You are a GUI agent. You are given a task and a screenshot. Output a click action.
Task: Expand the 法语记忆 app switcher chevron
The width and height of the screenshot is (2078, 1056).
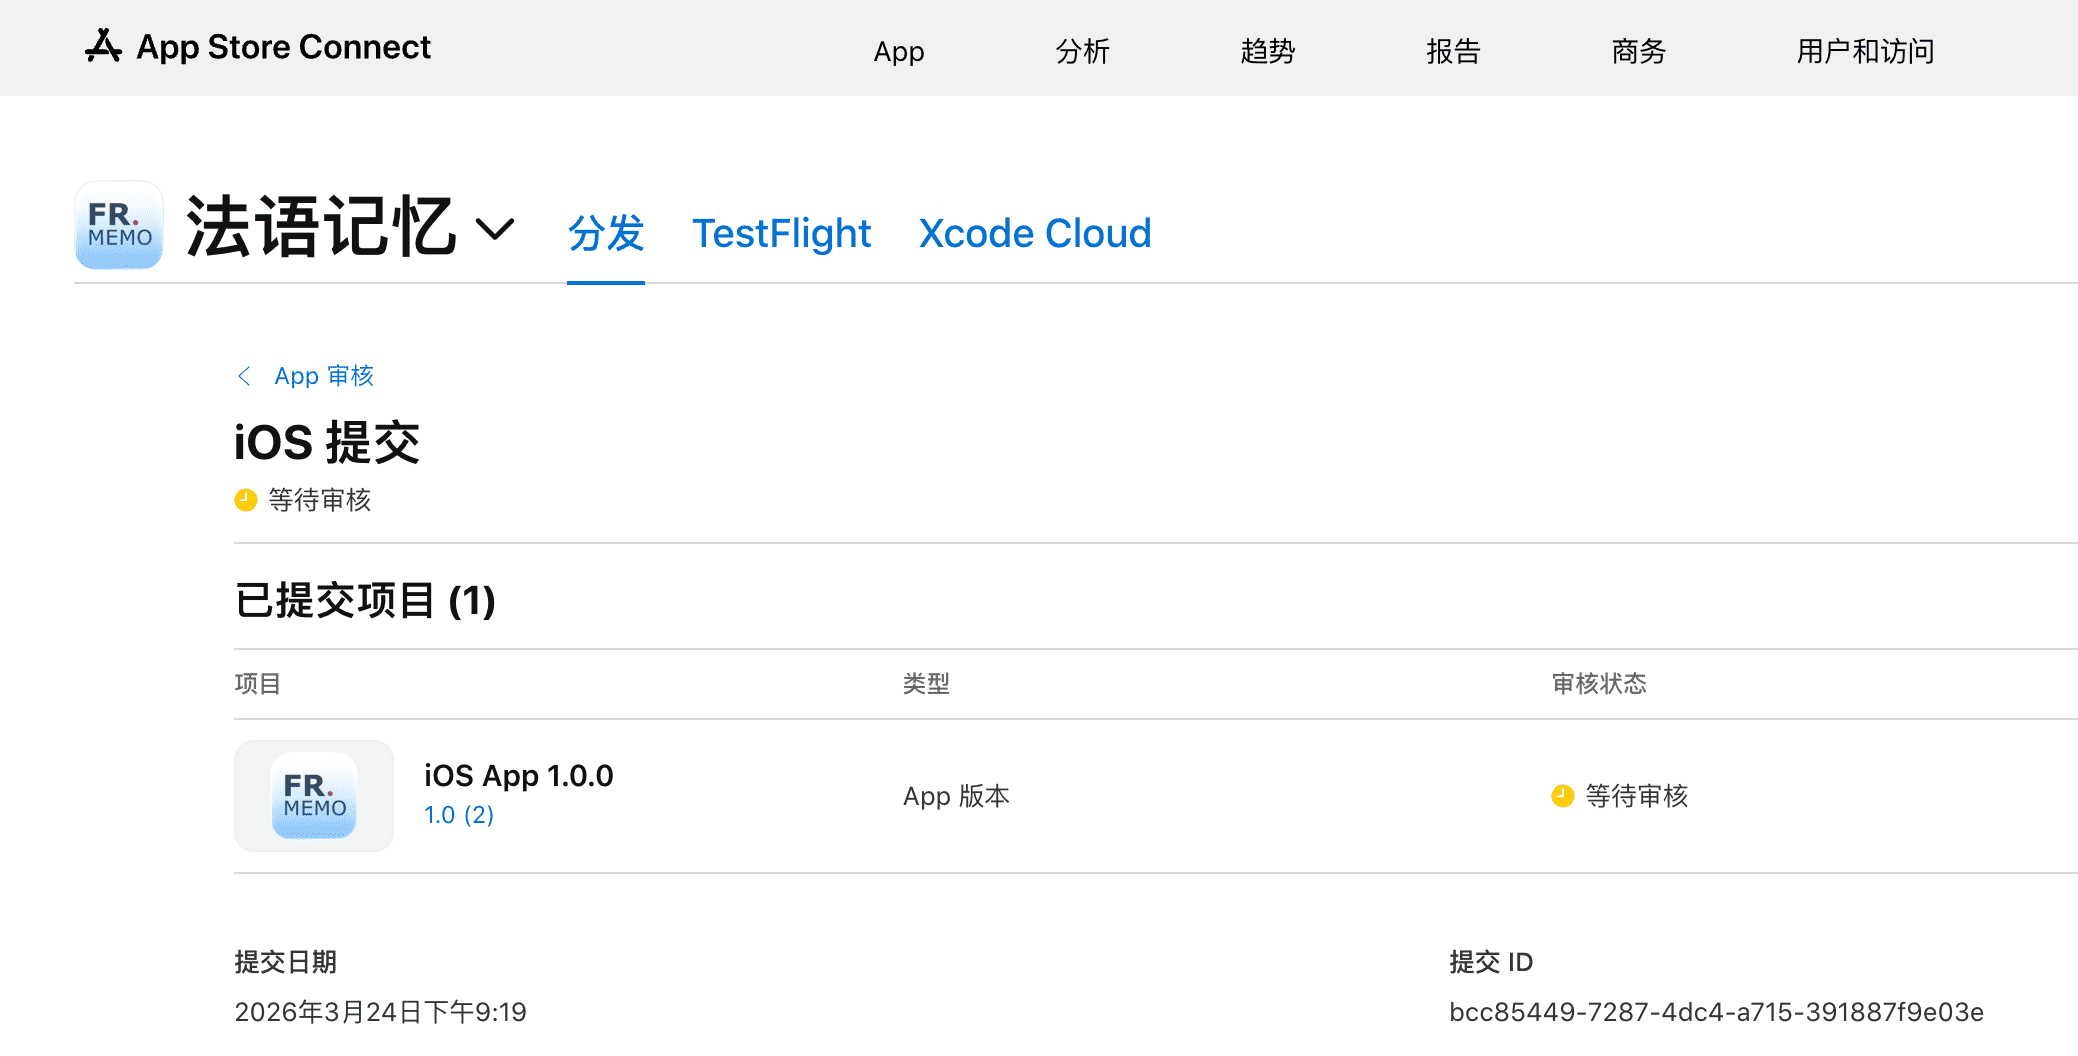[x=495, y=229]
